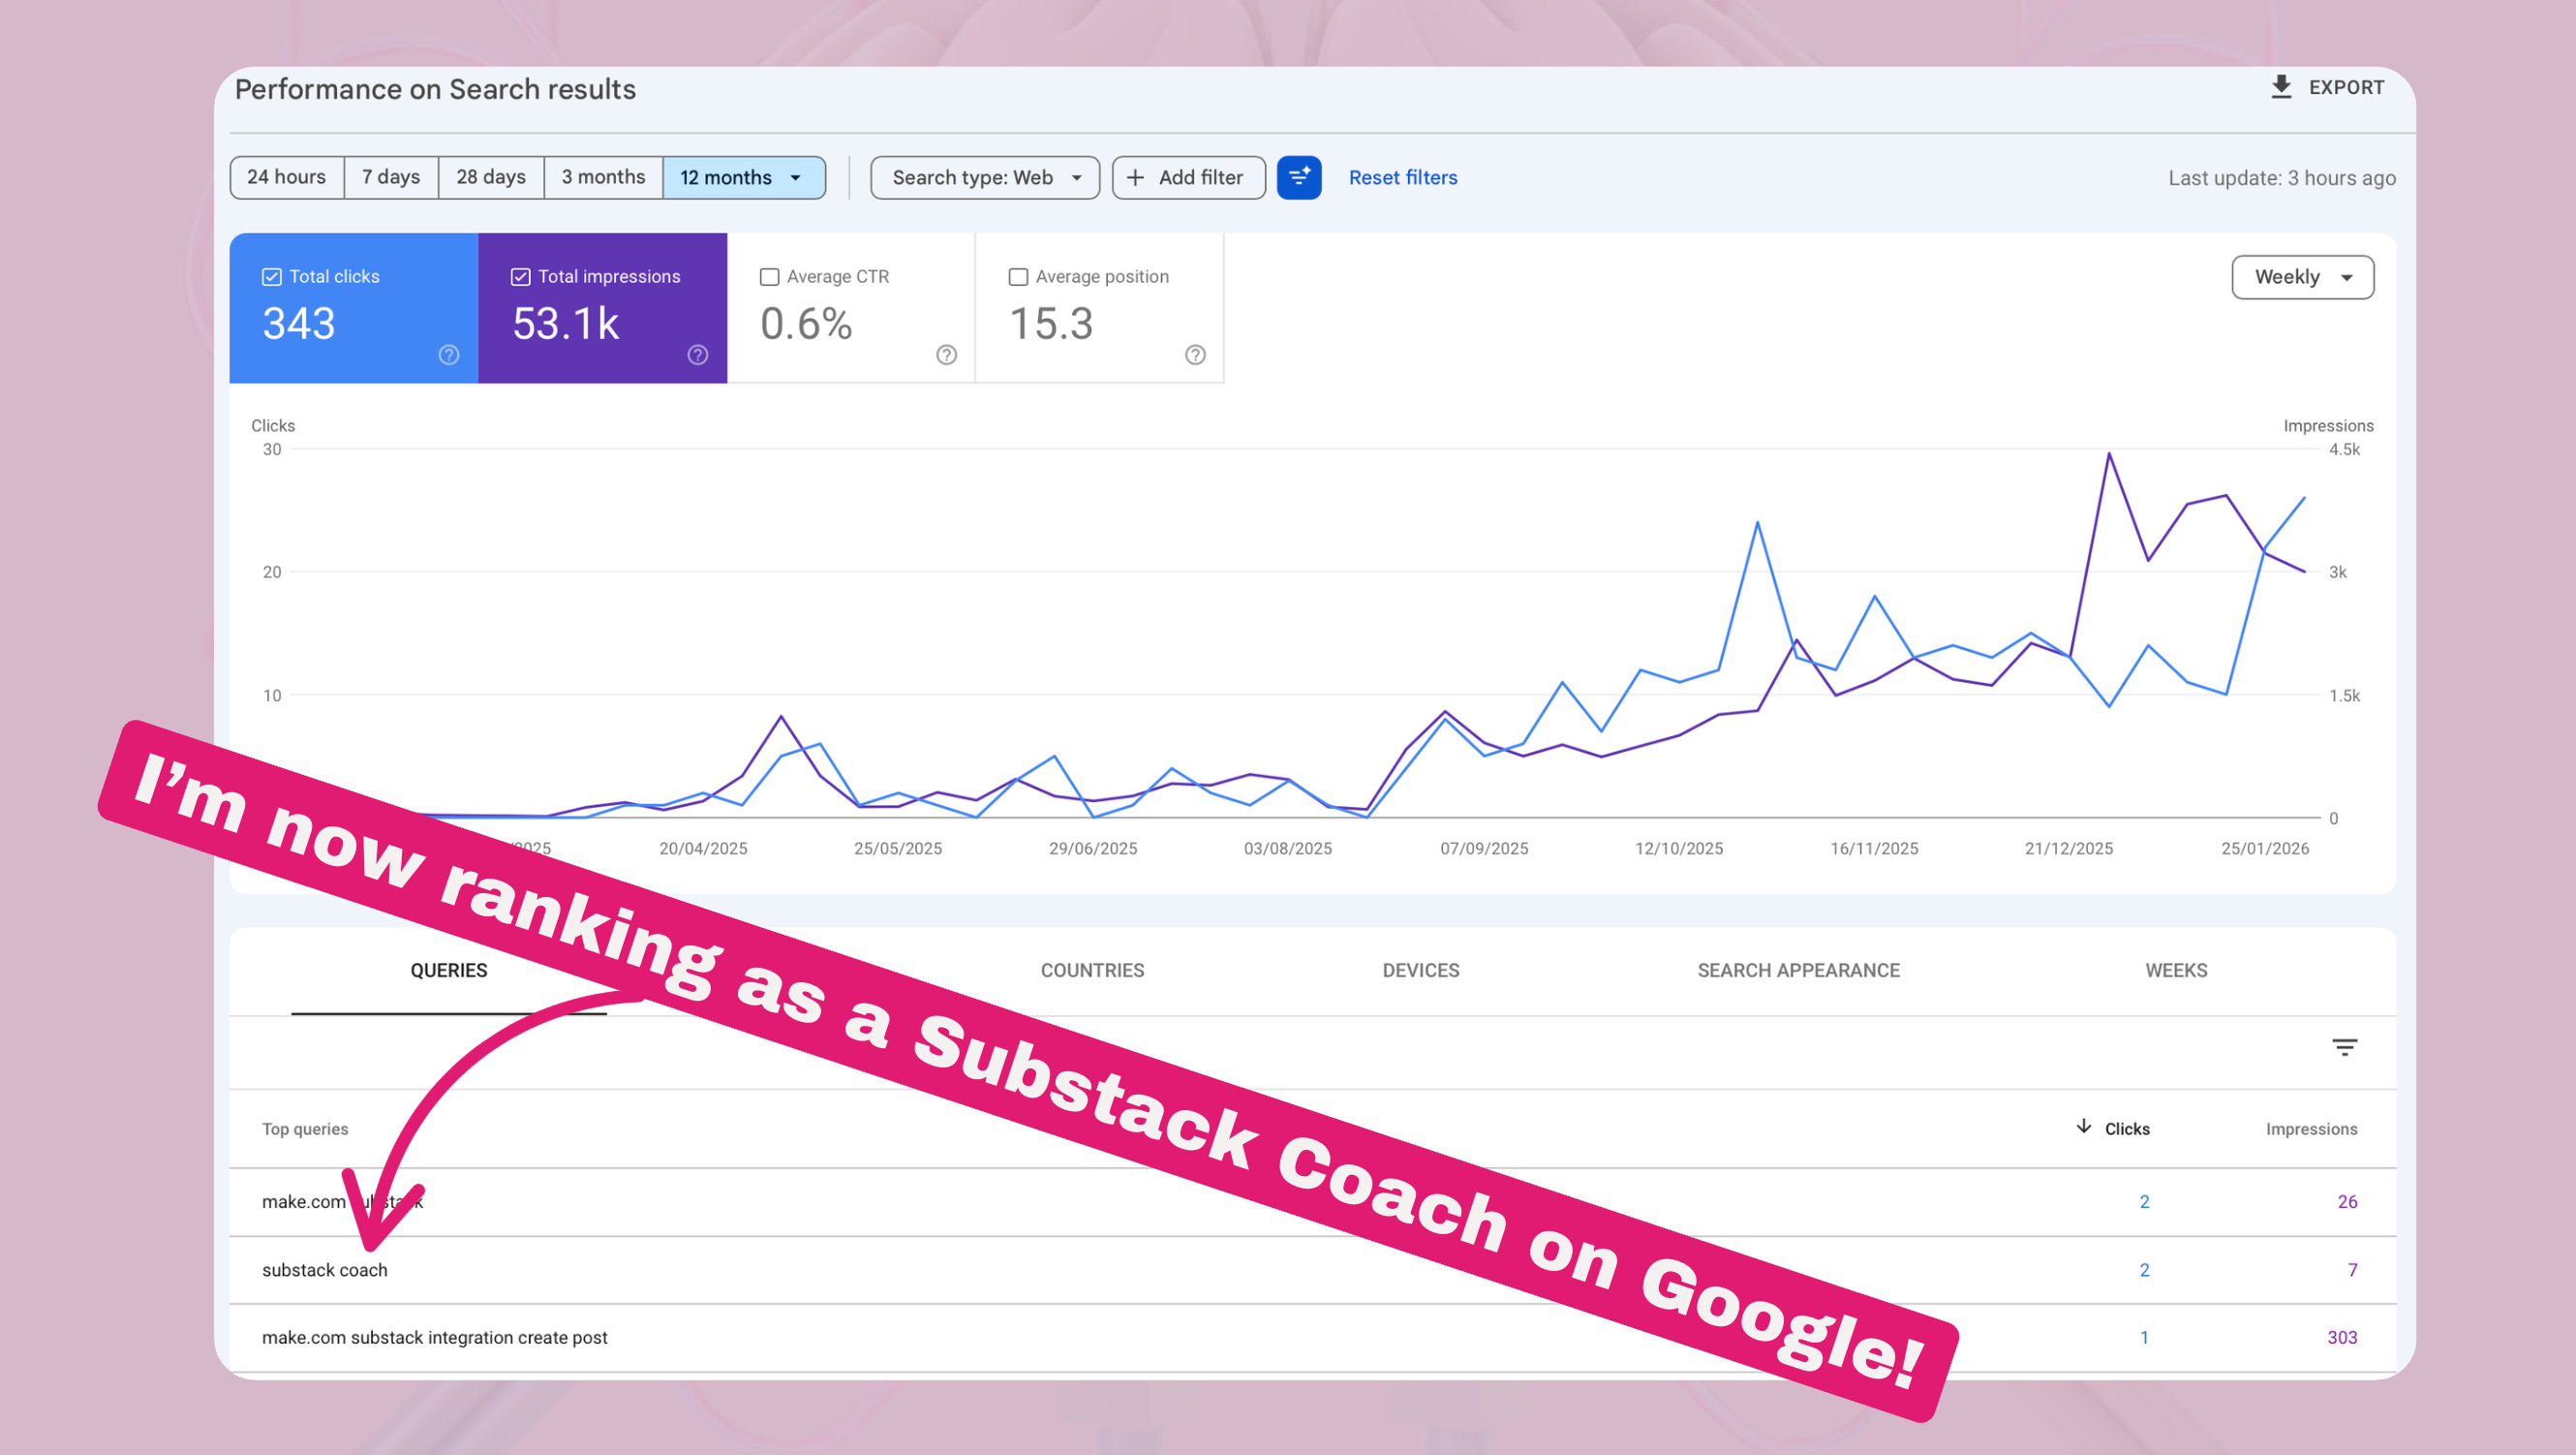Expand the Search type: Web dropdown

click(985, 177)
